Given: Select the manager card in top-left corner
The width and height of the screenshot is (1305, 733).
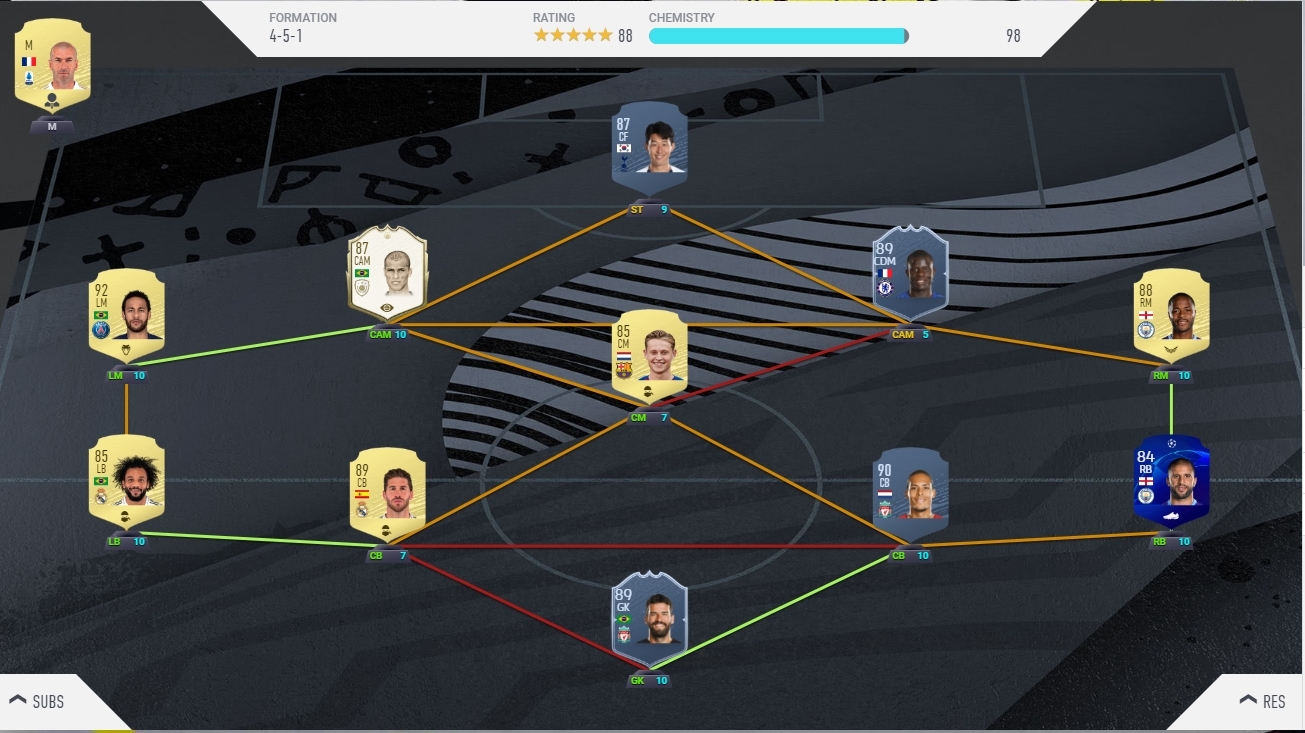Looking at the screenshot, I should [x=52, y=65].
